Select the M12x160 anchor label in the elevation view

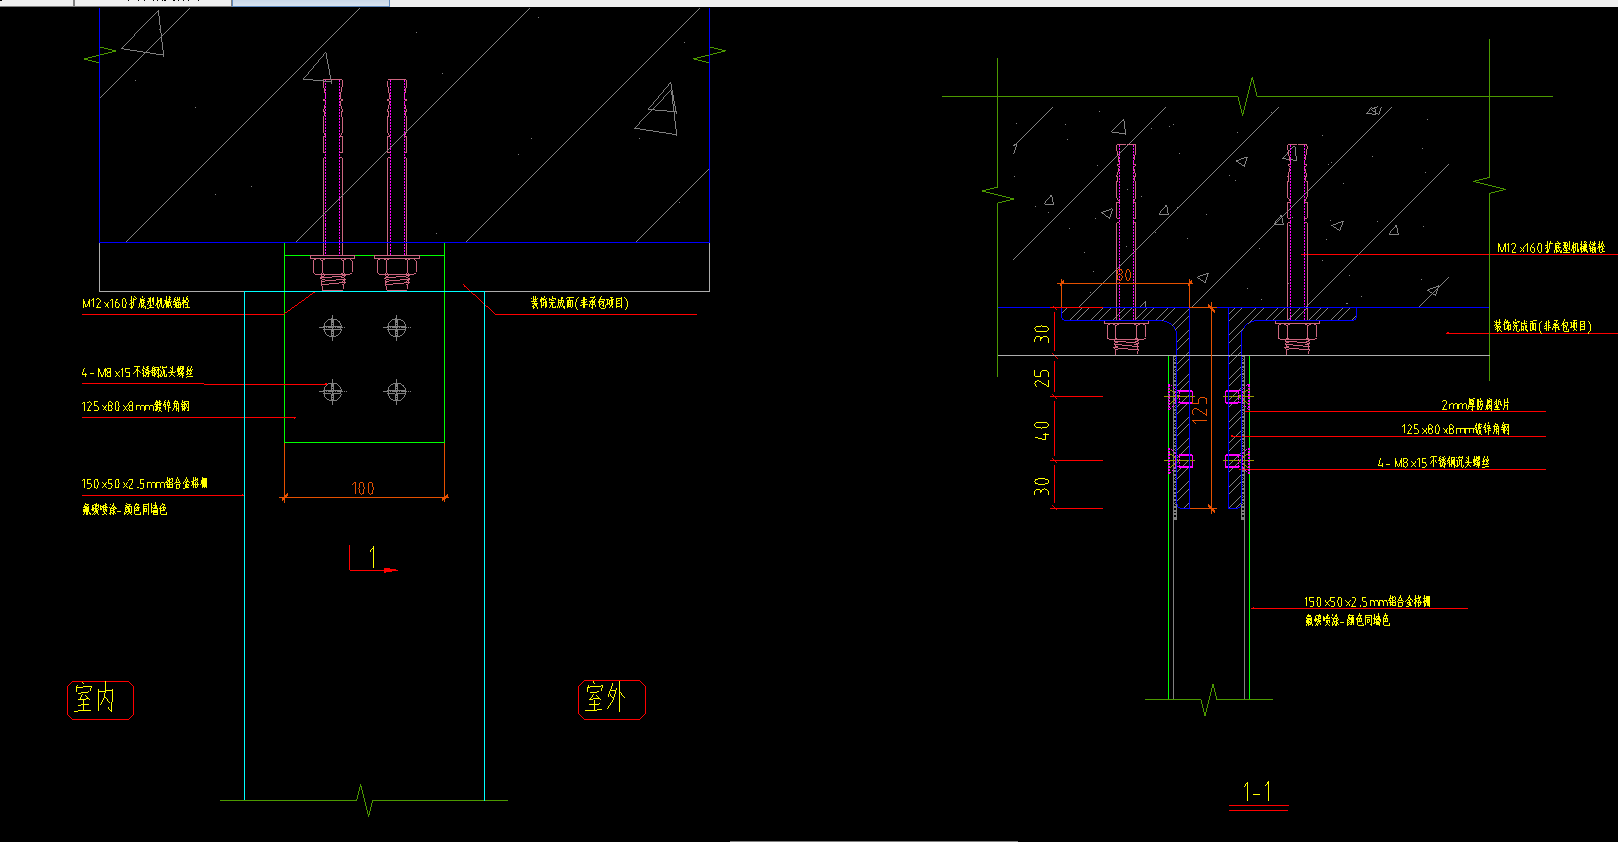click(x=136, y=303)
